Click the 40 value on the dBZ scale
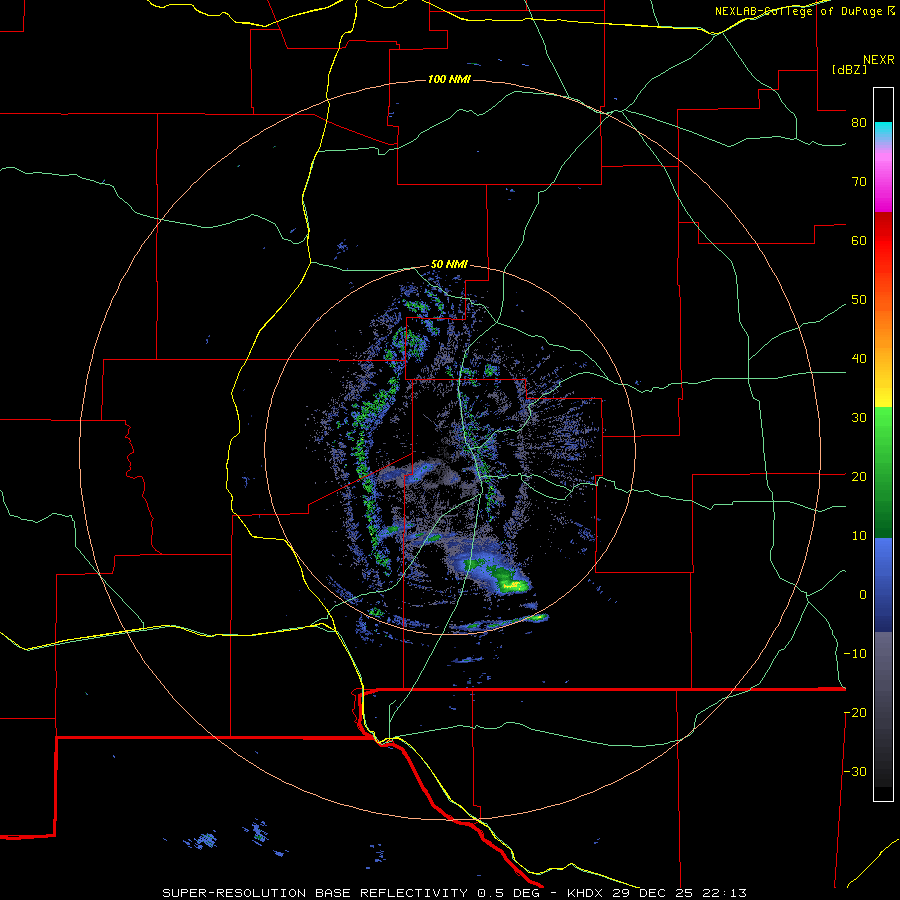 pos(859,359)
